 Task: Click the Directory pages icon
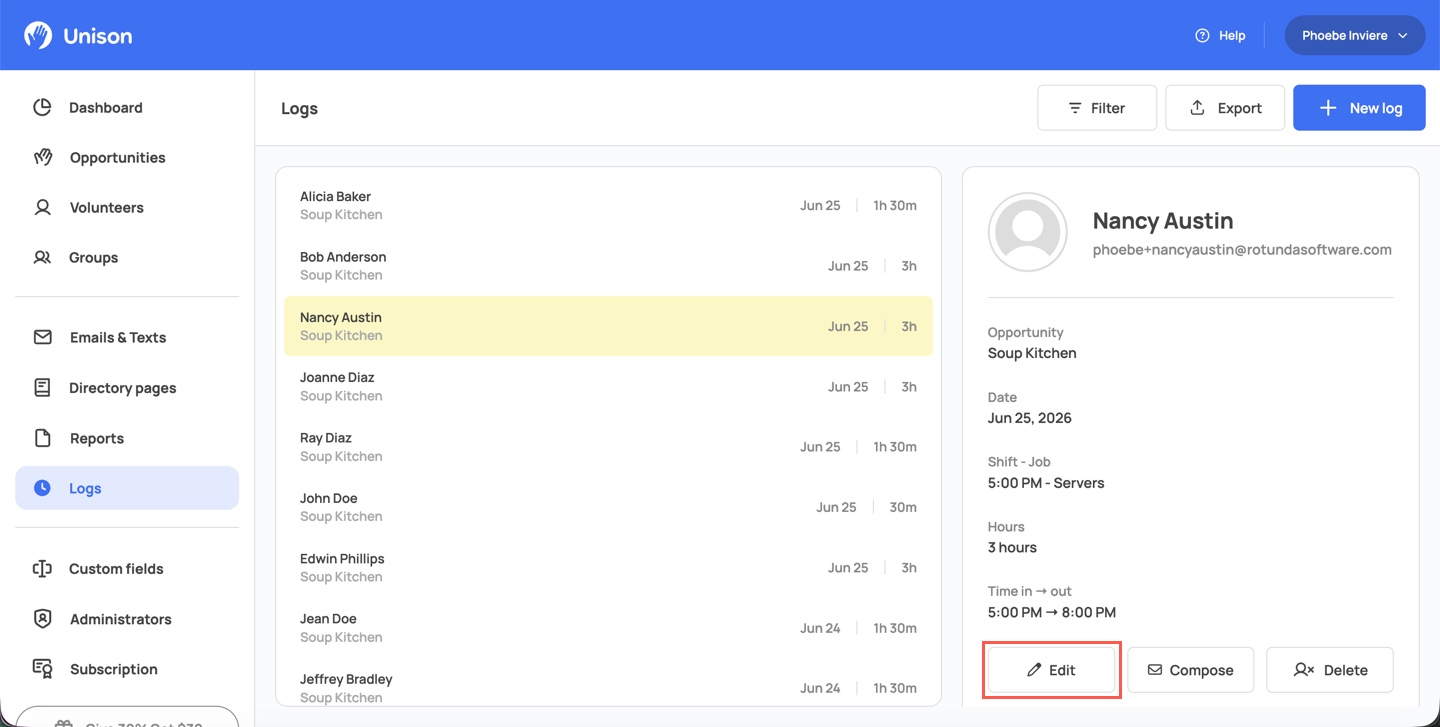click(x=42, y=387)
